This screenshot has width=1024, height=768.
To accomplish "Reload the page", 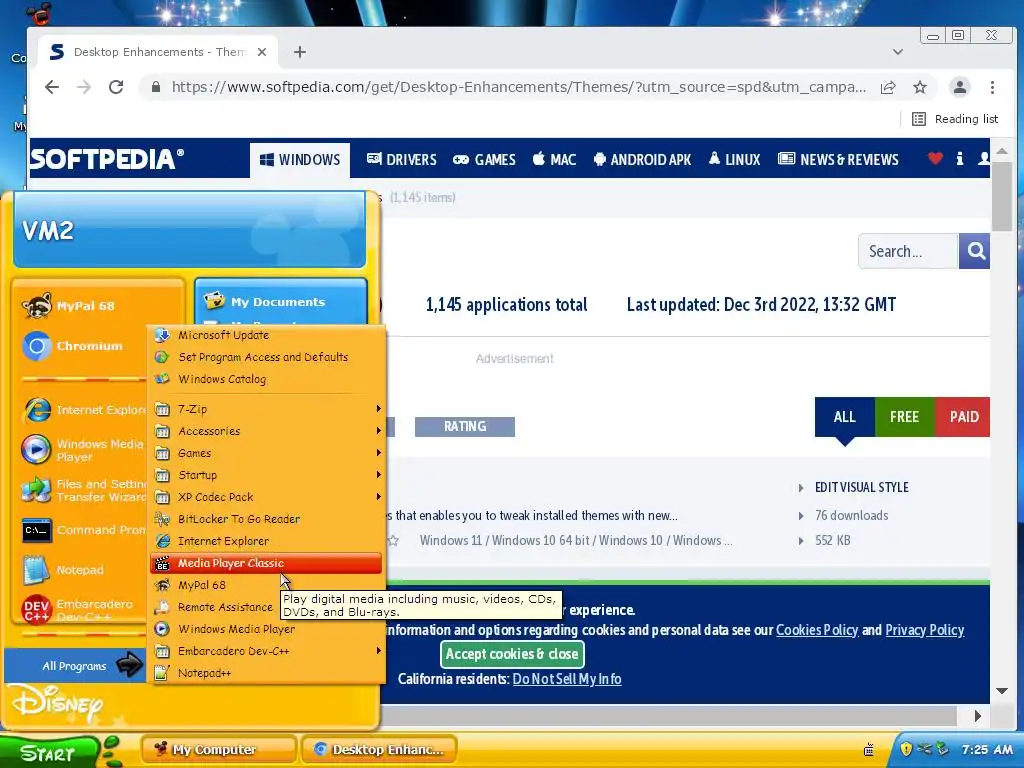I will (x=116, y=87).
